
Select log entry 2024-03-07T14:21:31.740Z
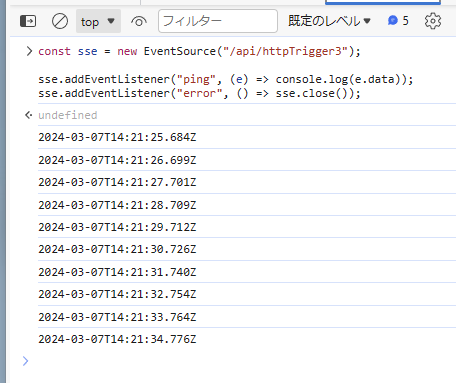(x=117, y=272)
